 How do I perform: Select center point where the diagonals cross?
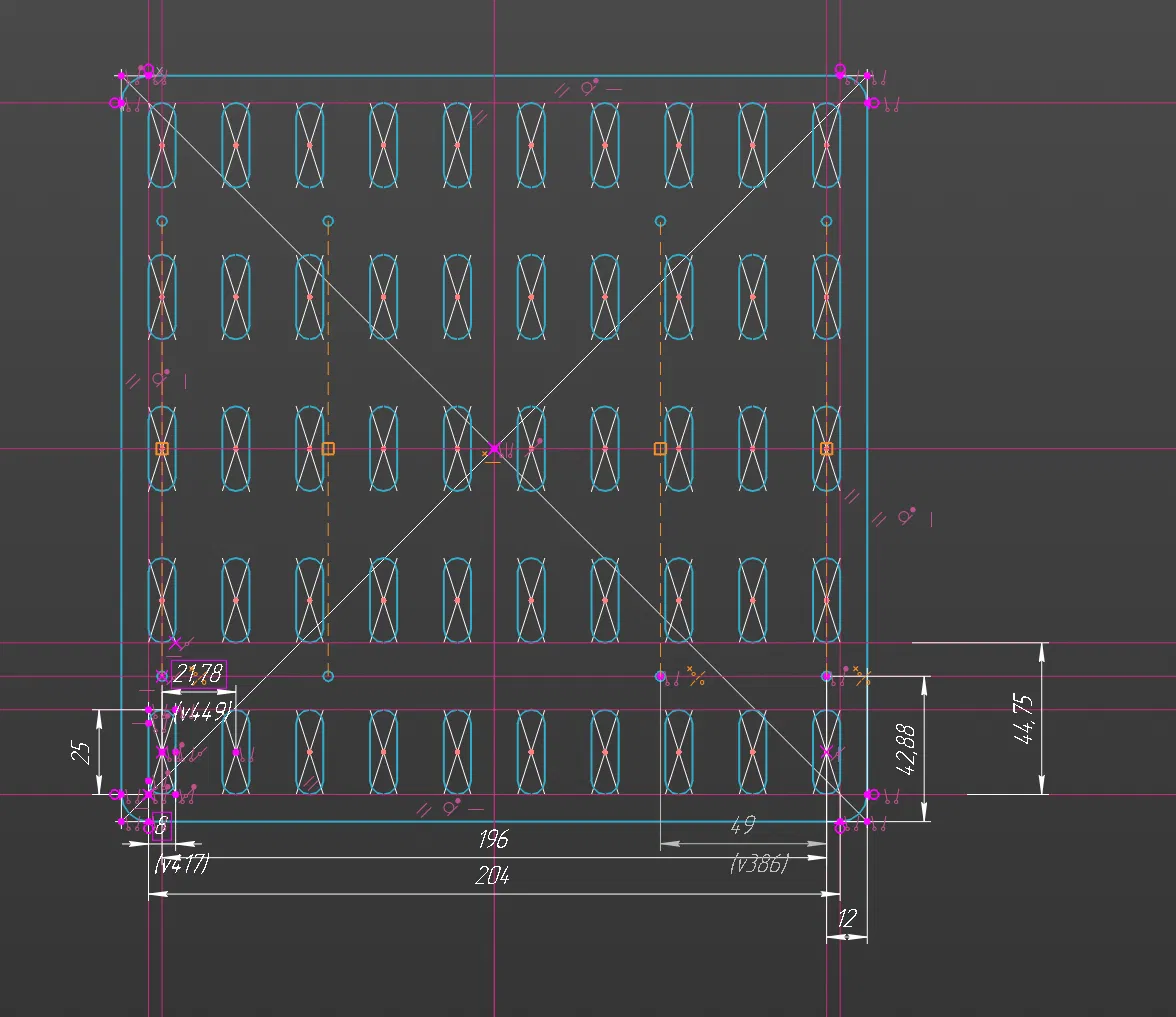(494, 448)
